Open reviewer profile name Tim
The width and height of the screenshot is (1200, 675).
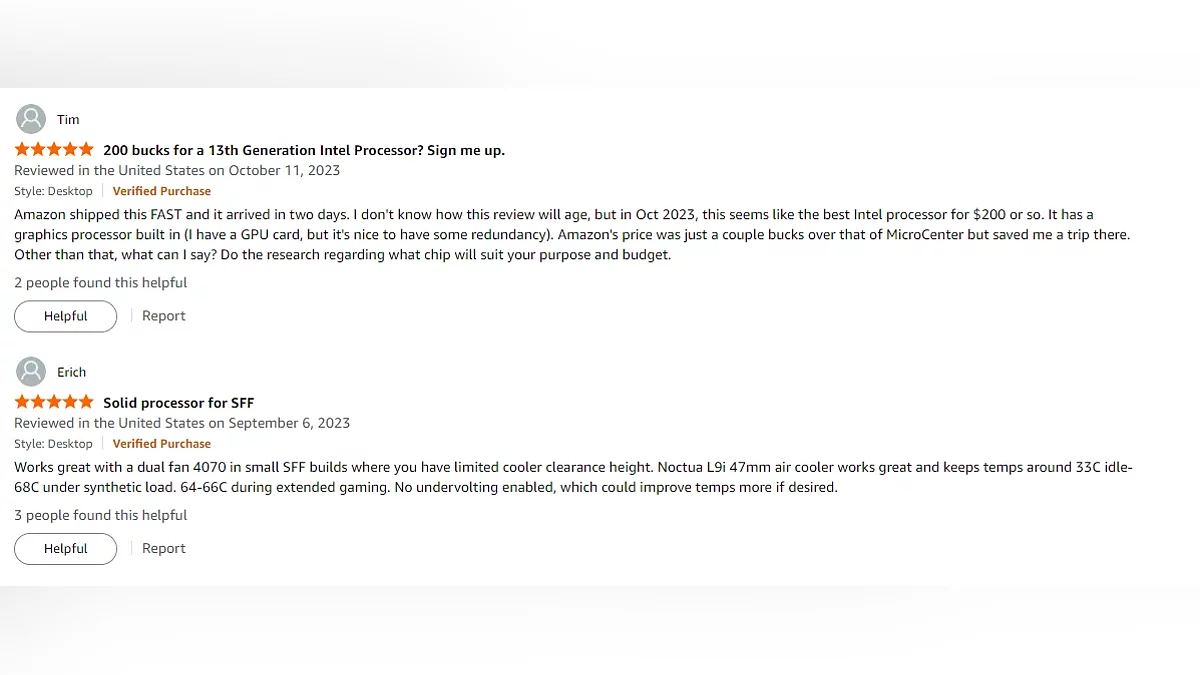pos(68,120)
